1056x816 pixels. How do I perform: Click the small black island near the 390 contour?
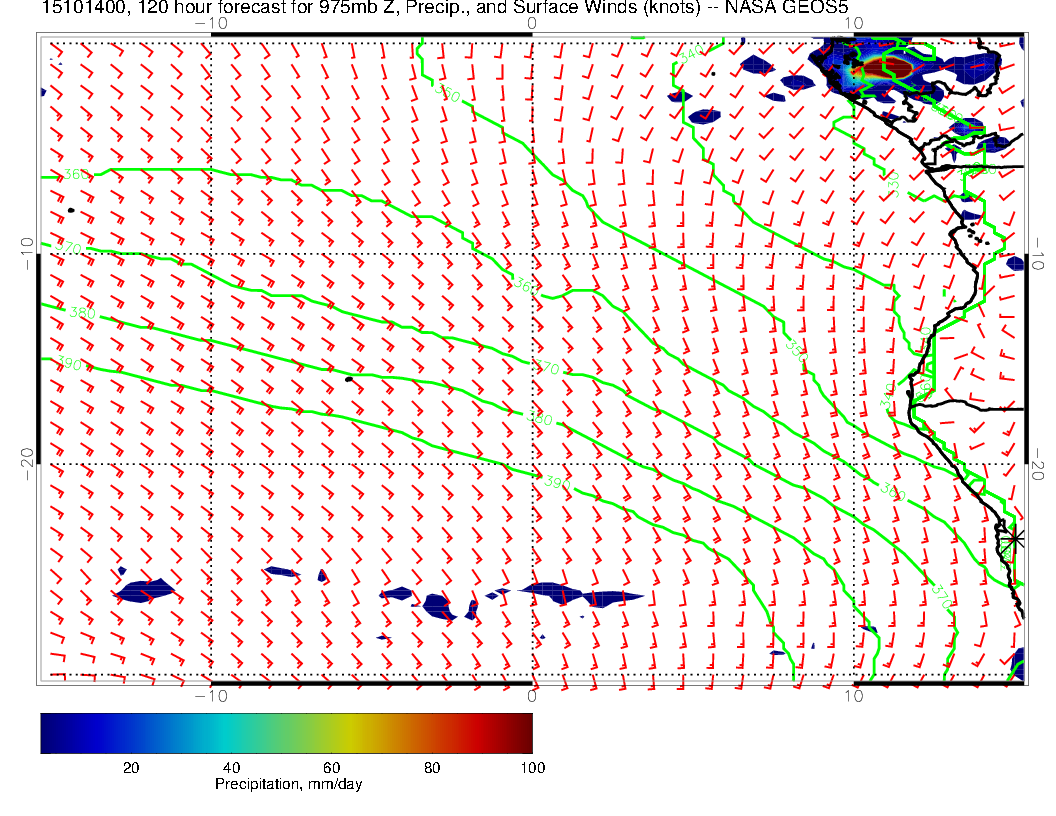348,379
